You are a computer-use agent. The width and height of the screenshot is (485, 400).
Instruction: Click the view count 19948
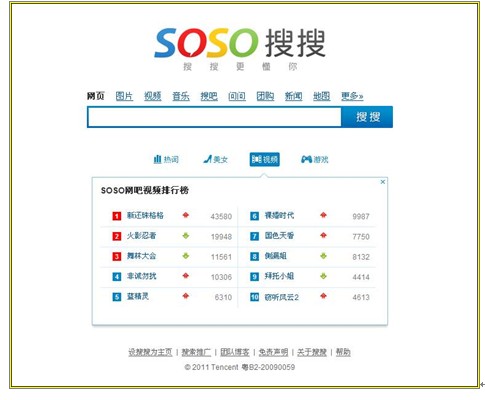pos(221,237)
